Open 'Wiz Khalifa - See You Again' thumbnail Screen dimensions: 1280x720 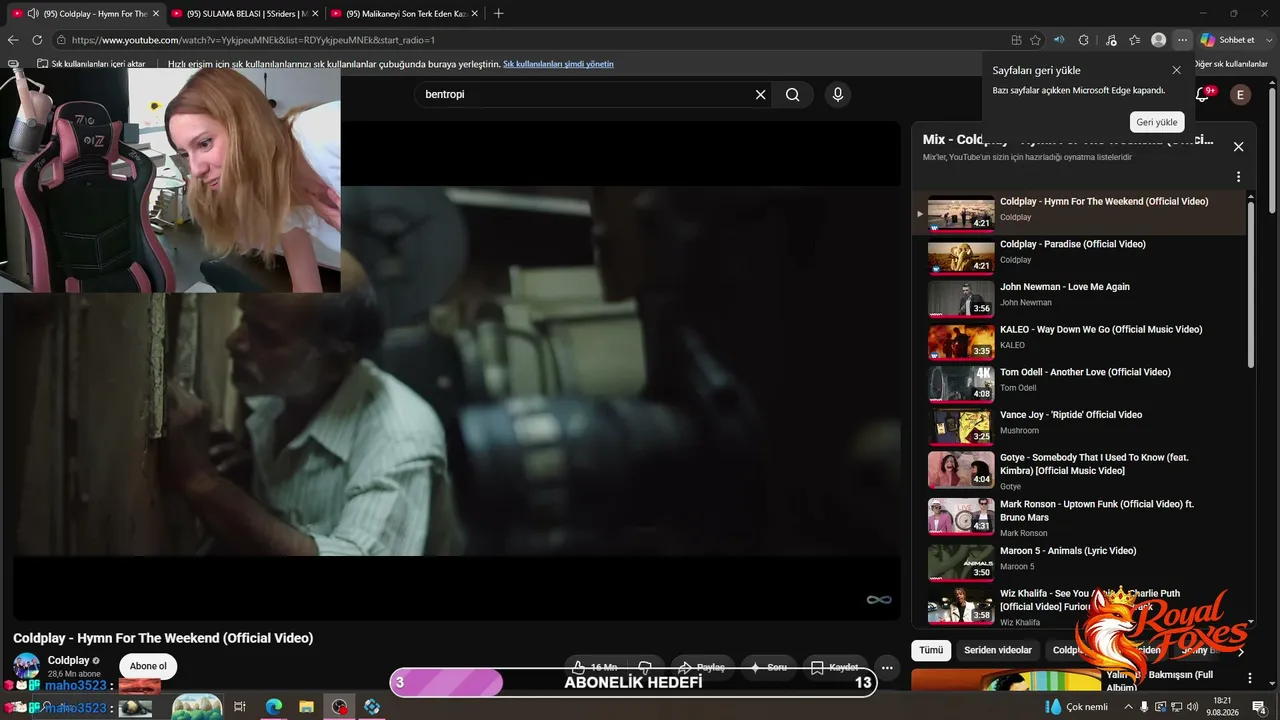point(961,606)
